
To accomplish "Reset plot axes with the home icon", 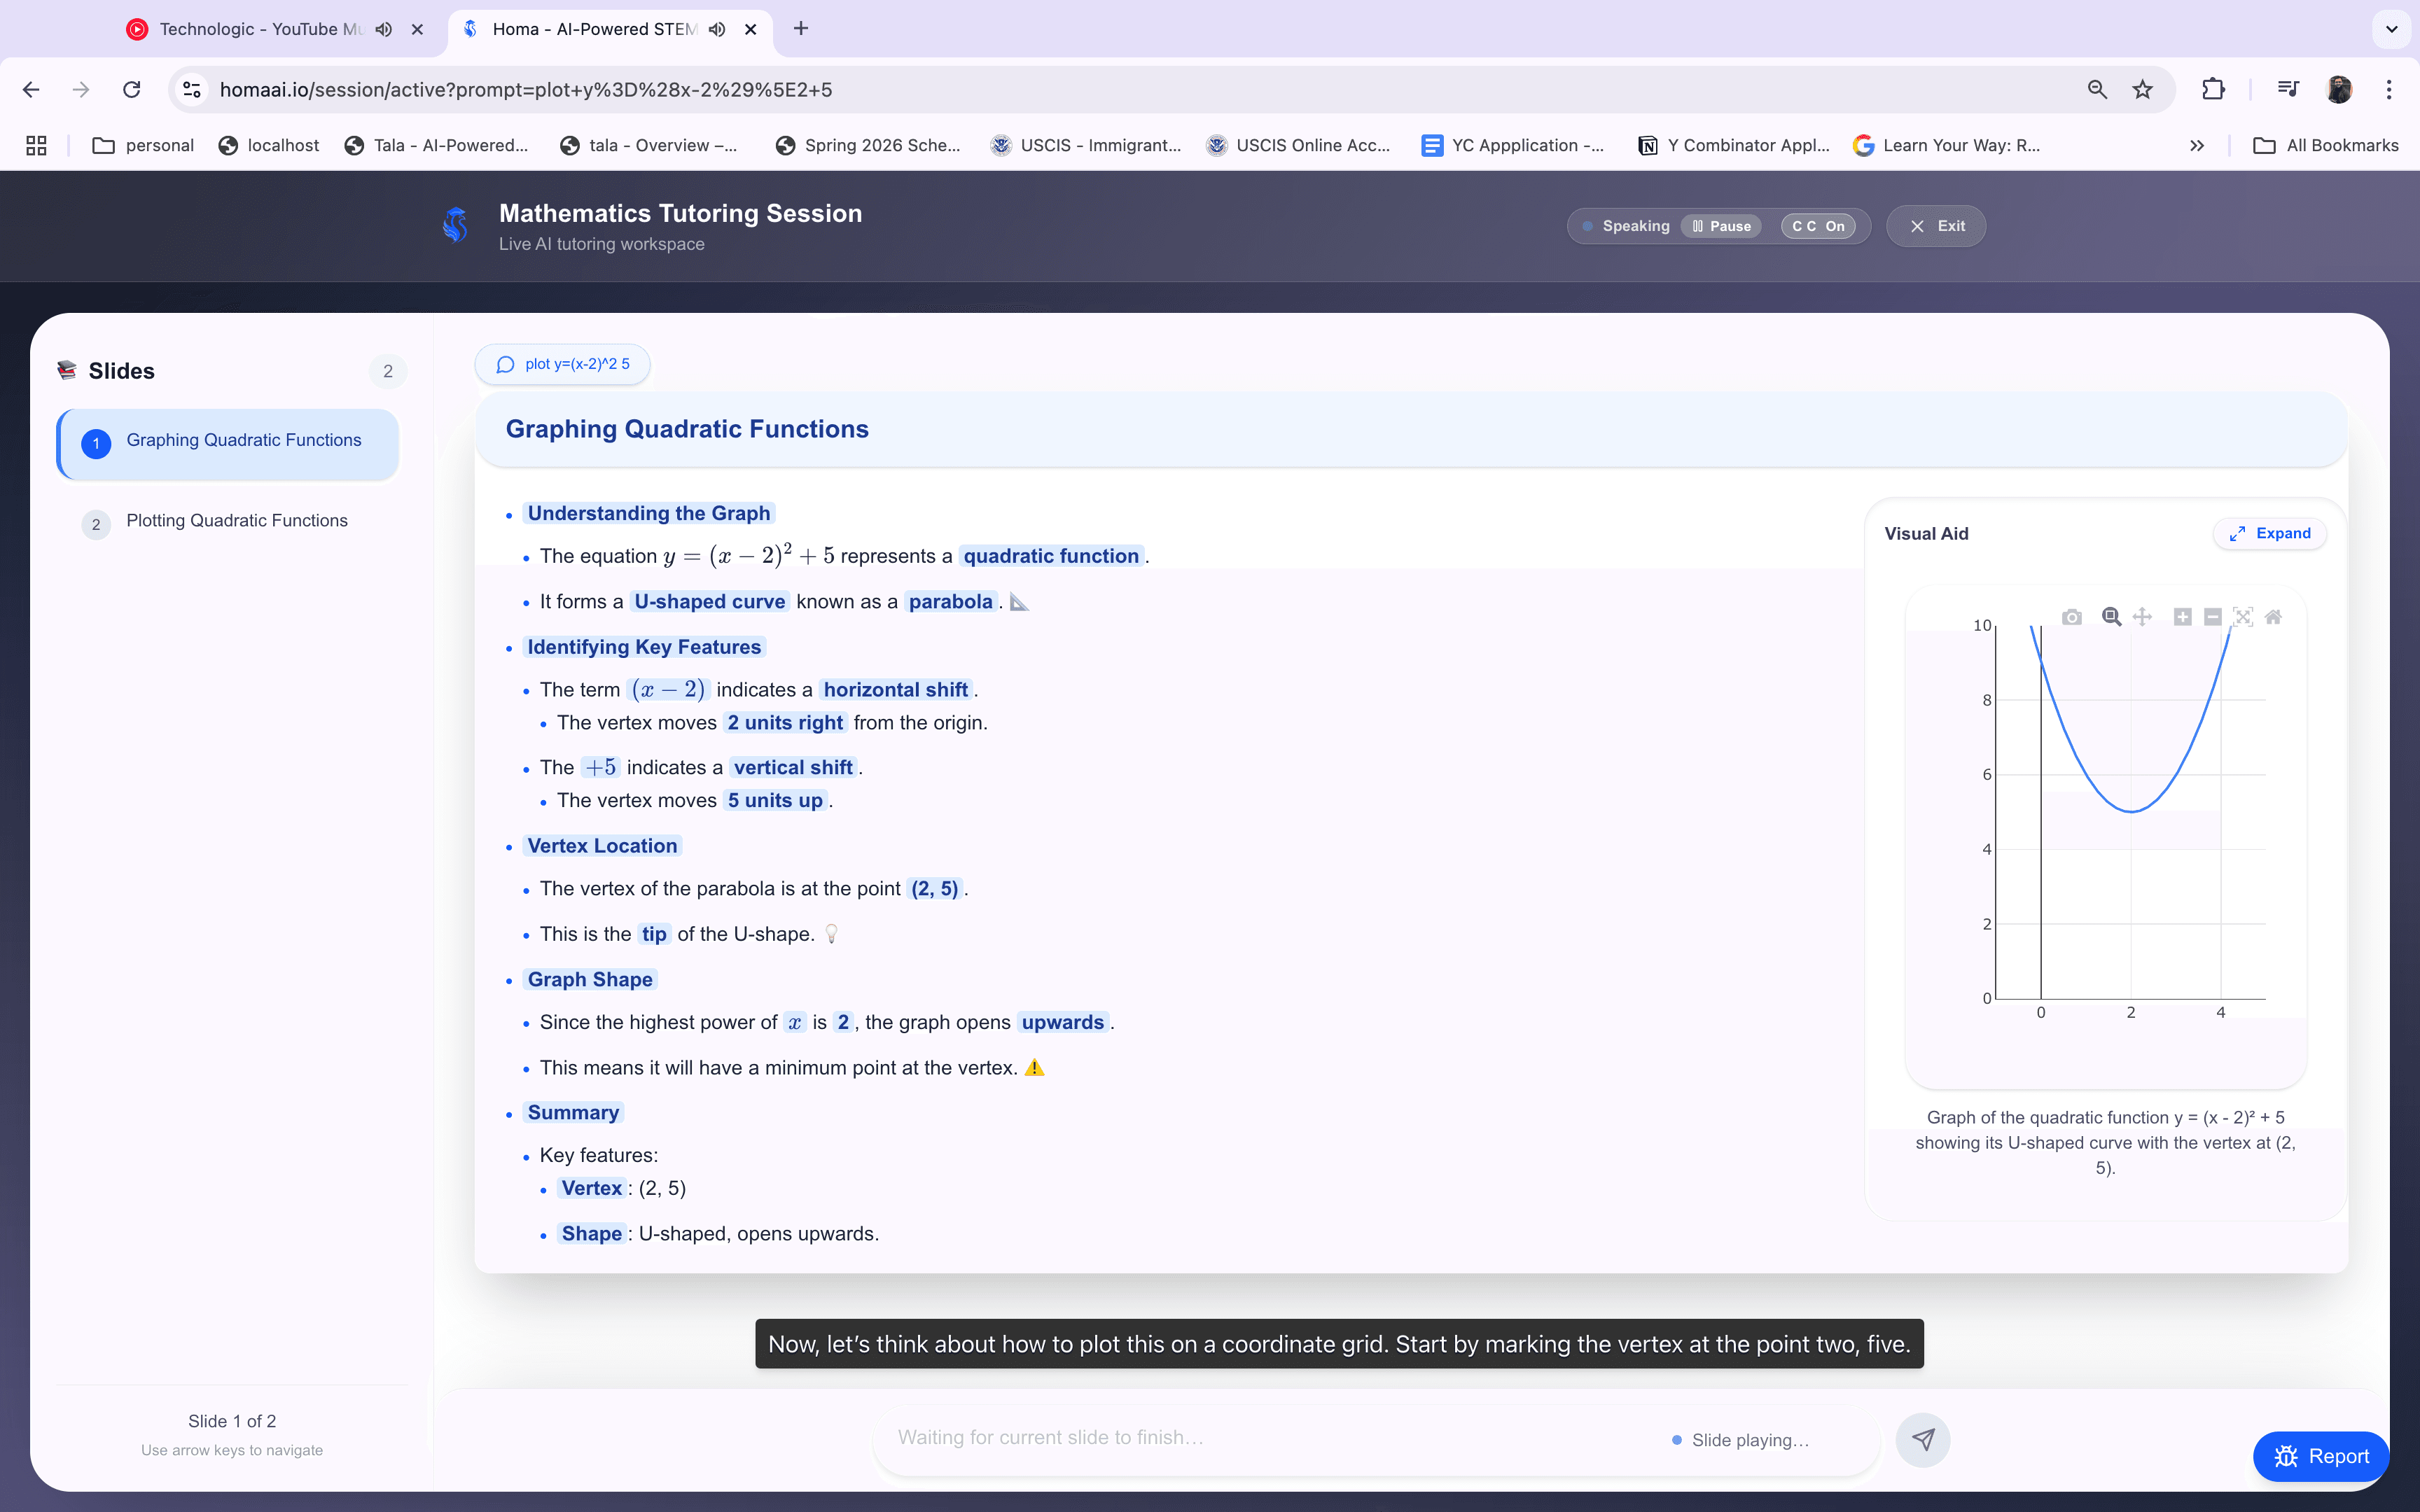I will [2274, 617].
